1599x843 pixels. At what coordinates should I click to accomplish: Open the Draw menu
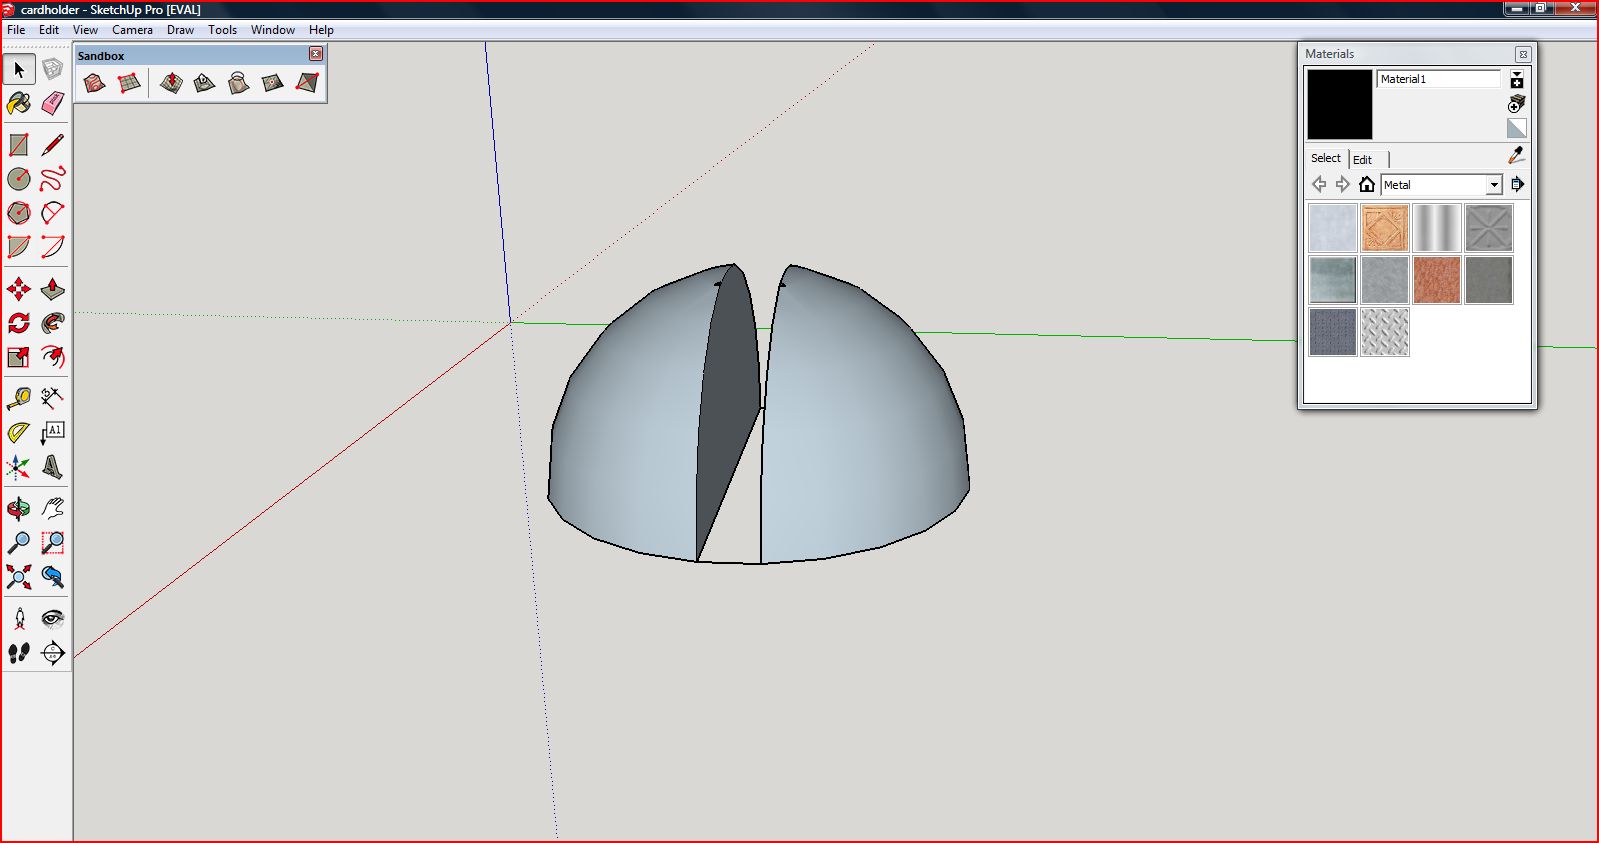[x=180, y=30]
